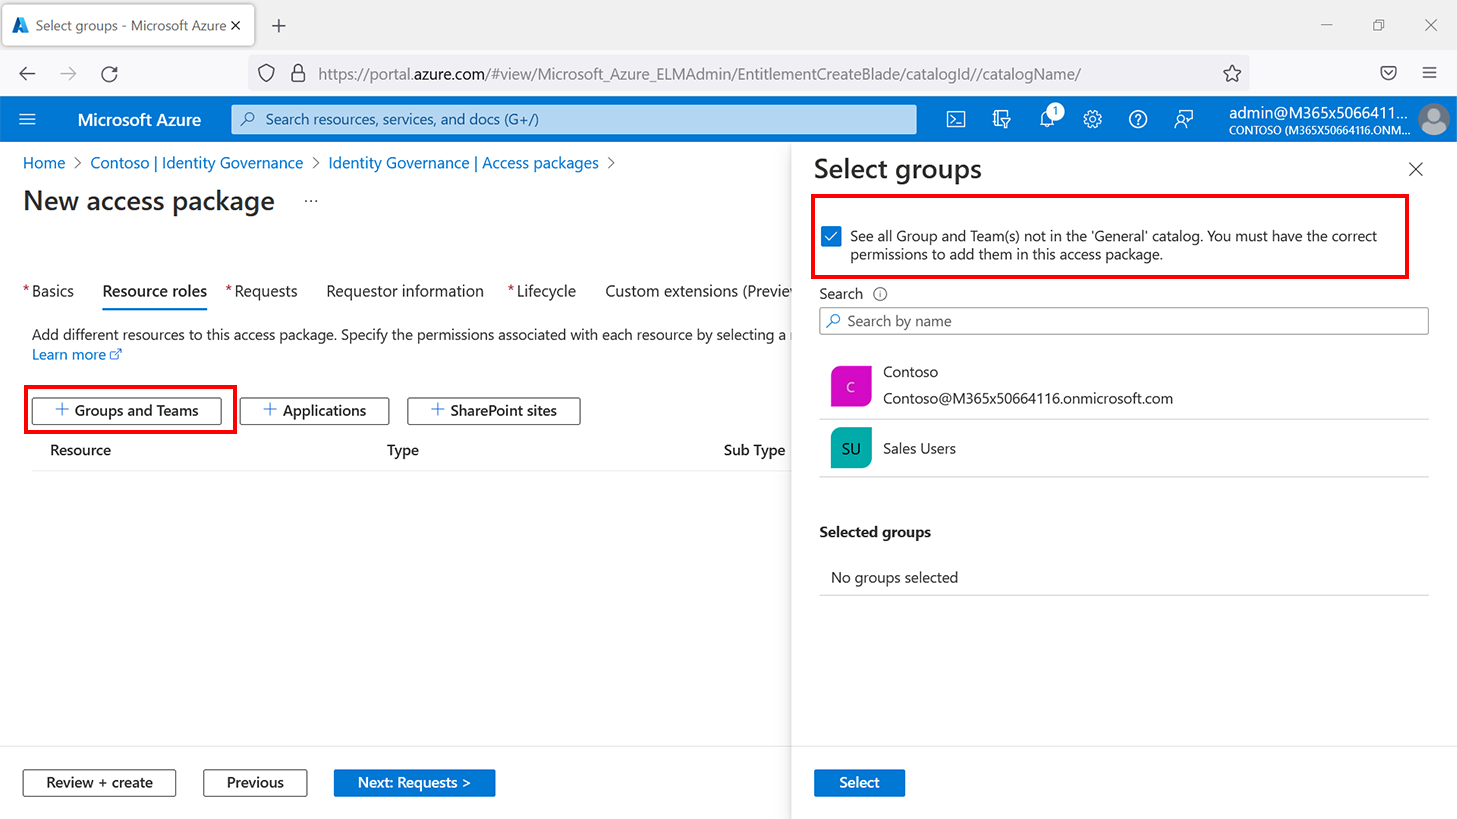1457x819 pixels.
Task: Click the feedback icon in header
Action: 1183,119
